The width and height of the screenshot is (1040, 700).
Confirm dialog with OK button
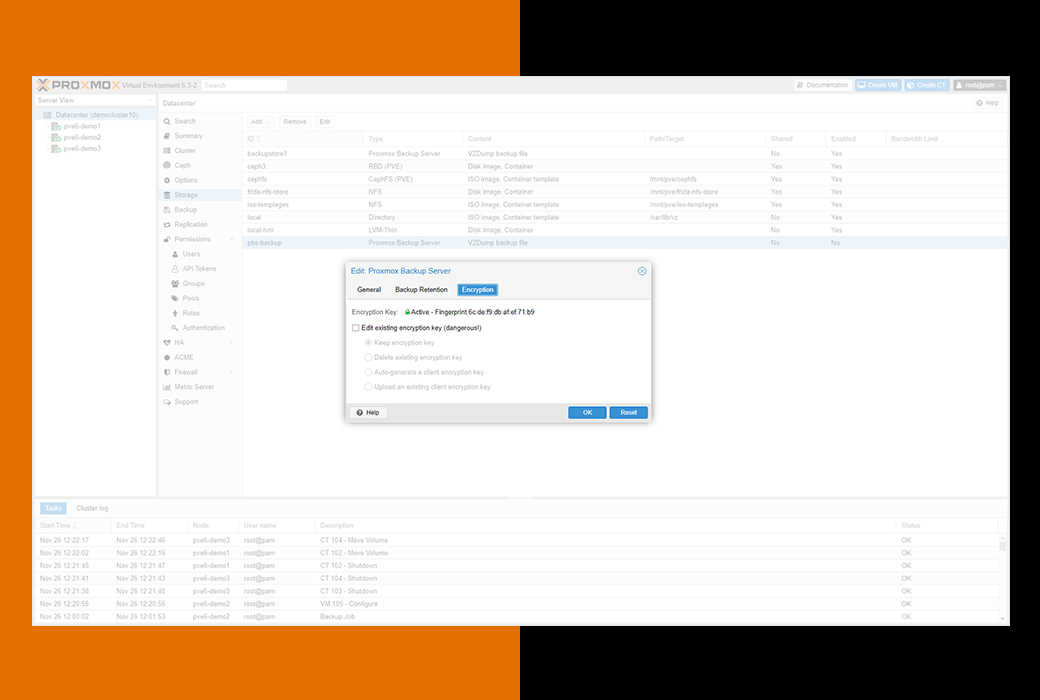(x=587, y=413)
